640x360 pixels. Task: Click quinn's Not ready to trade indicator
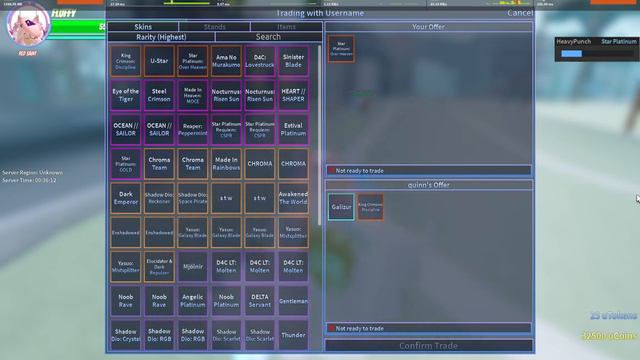pyautogui.click(x=429, y=328)
